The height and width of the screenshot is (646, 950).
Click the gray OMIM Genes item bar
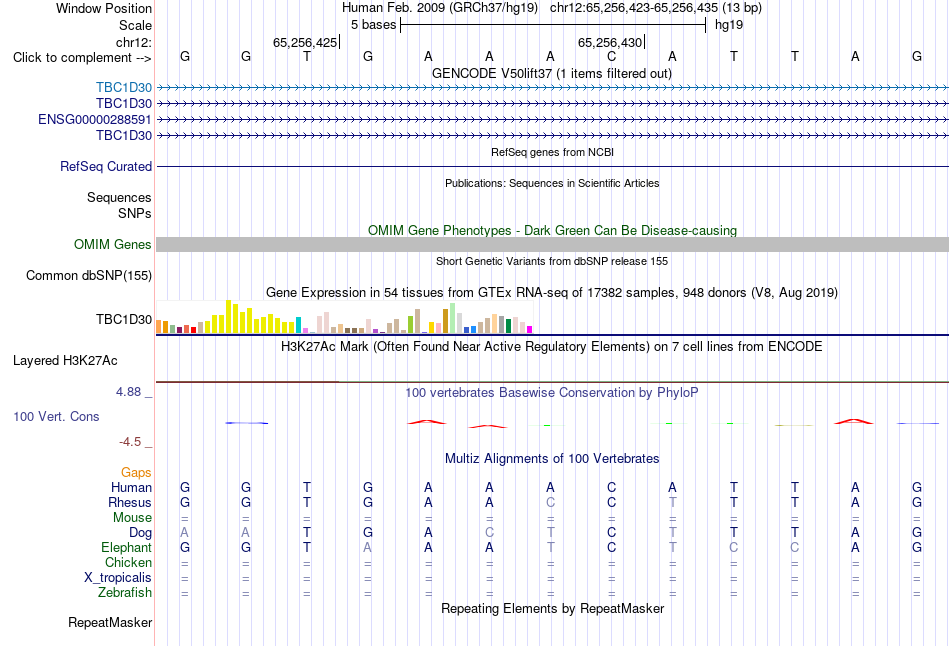552,244
